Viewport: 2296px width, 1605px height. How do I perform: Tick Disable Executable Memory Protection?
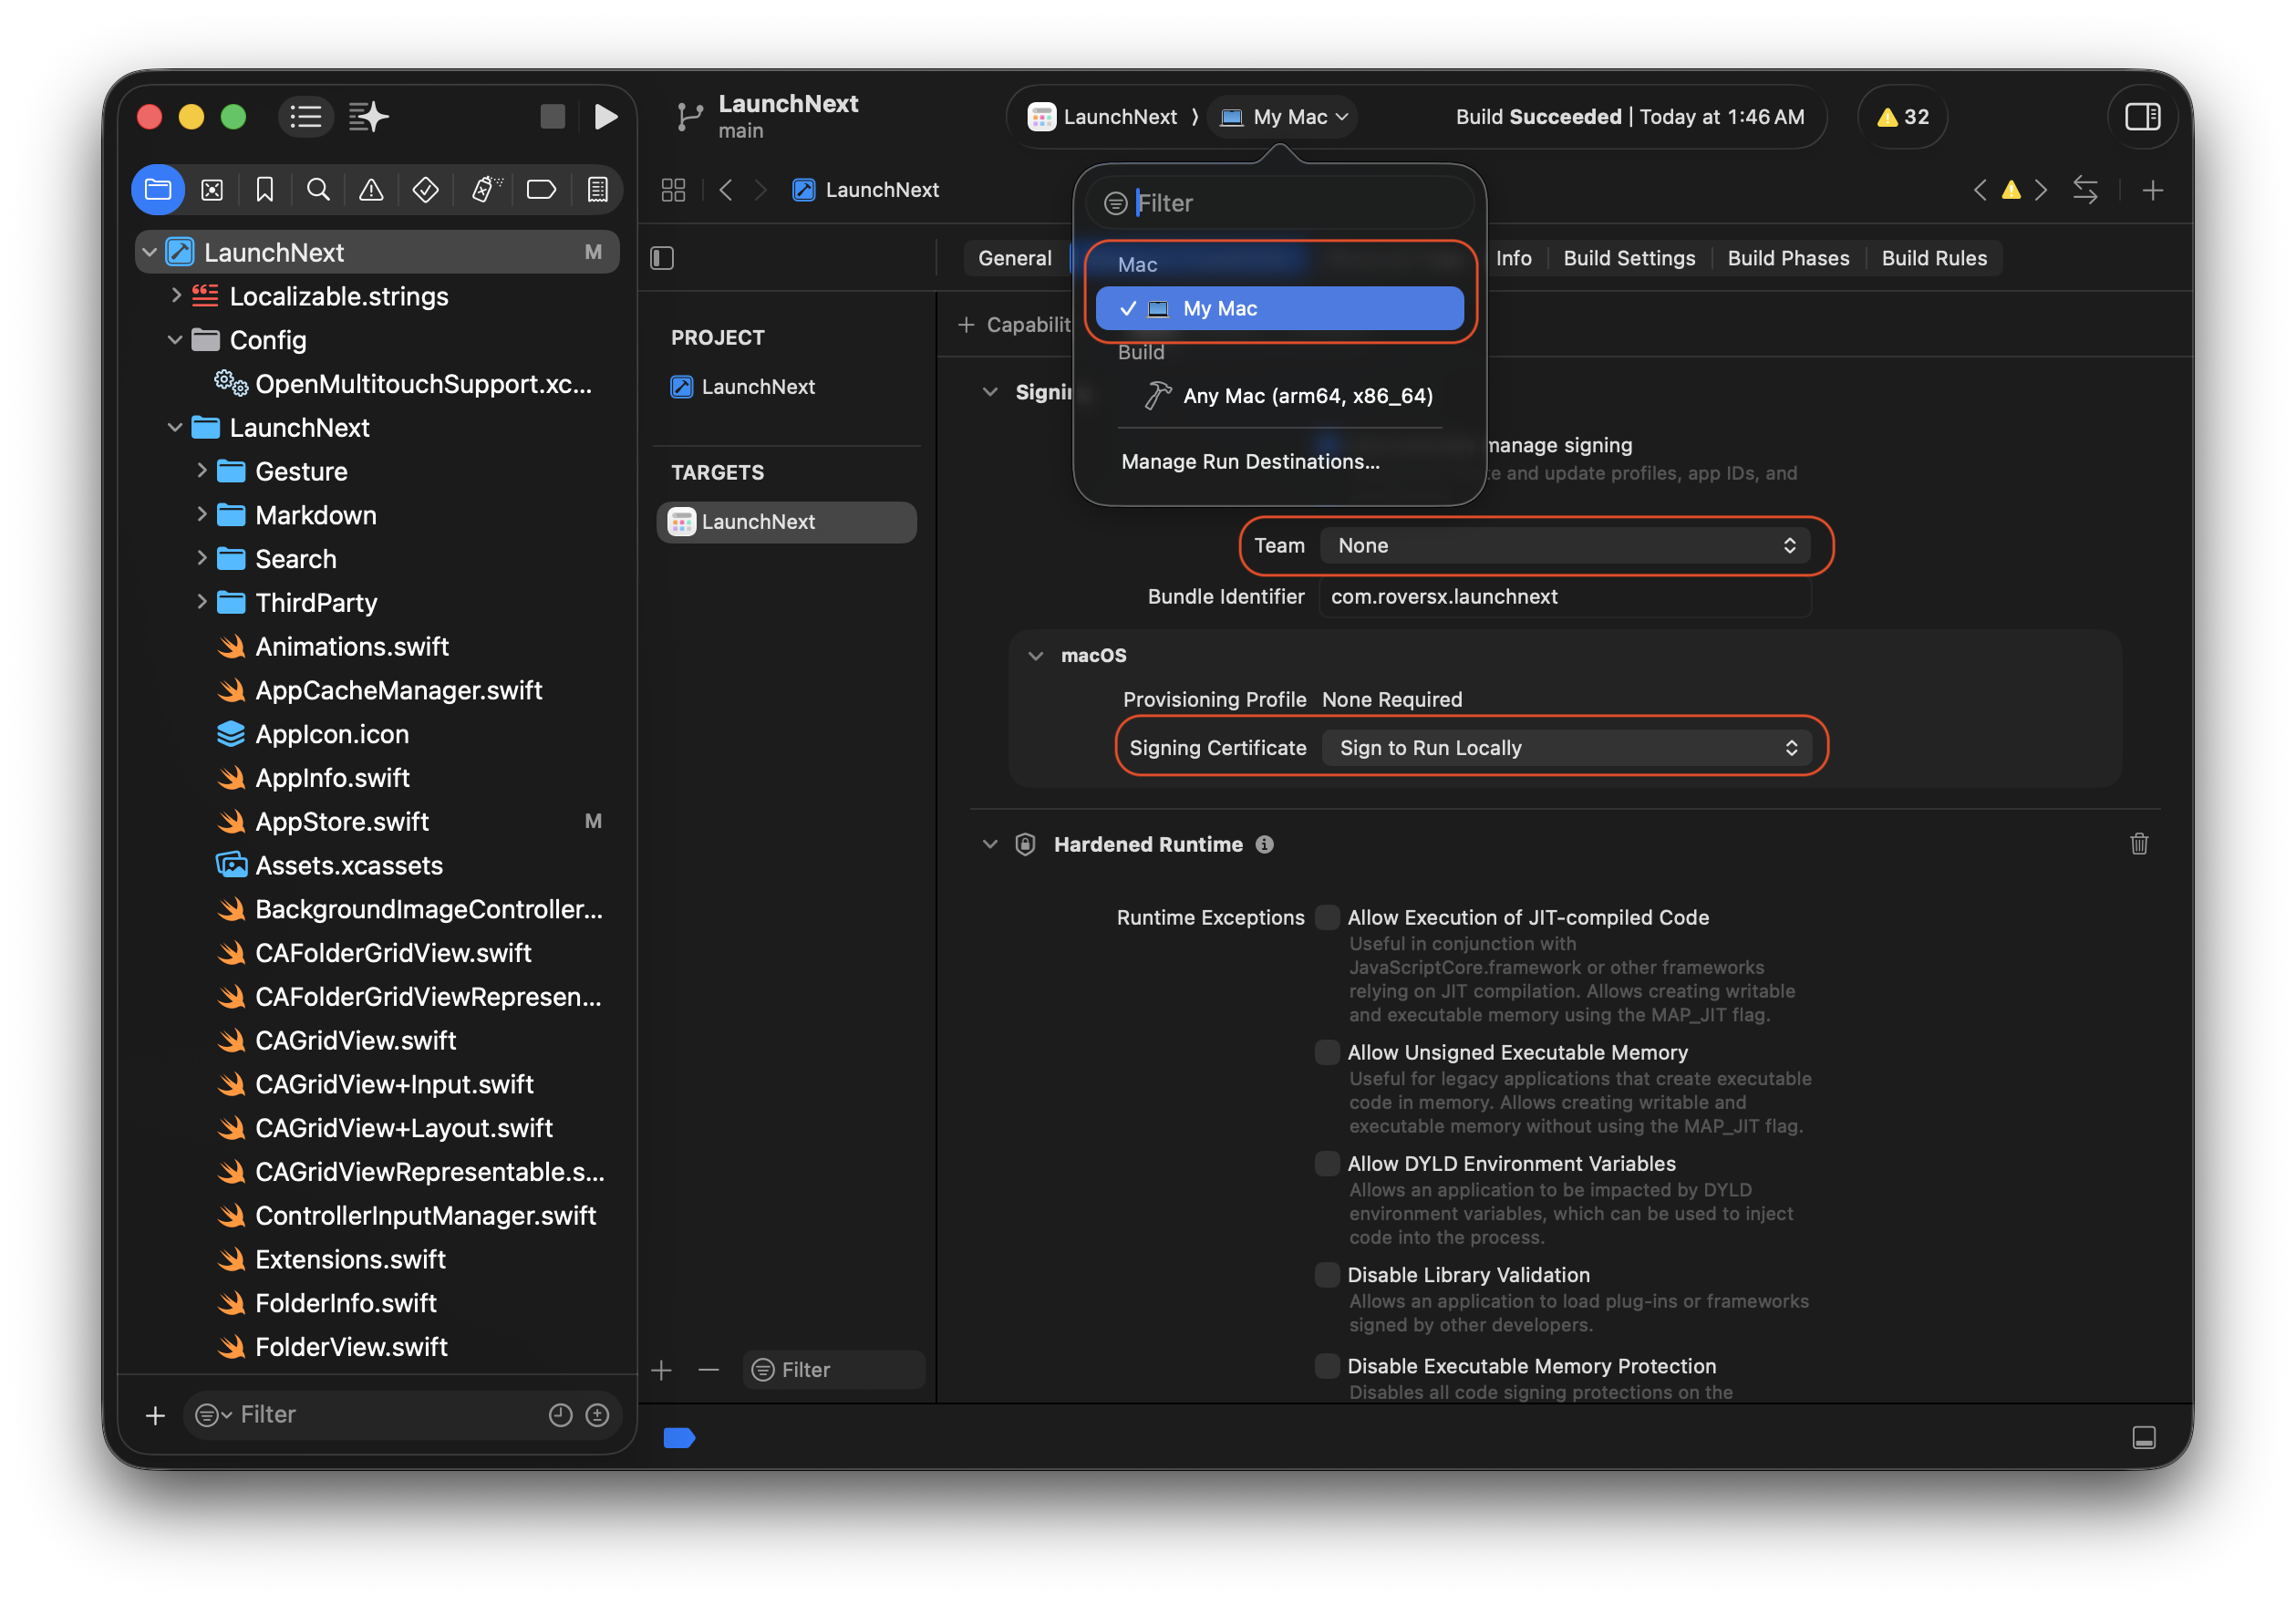(1327, 1366)
